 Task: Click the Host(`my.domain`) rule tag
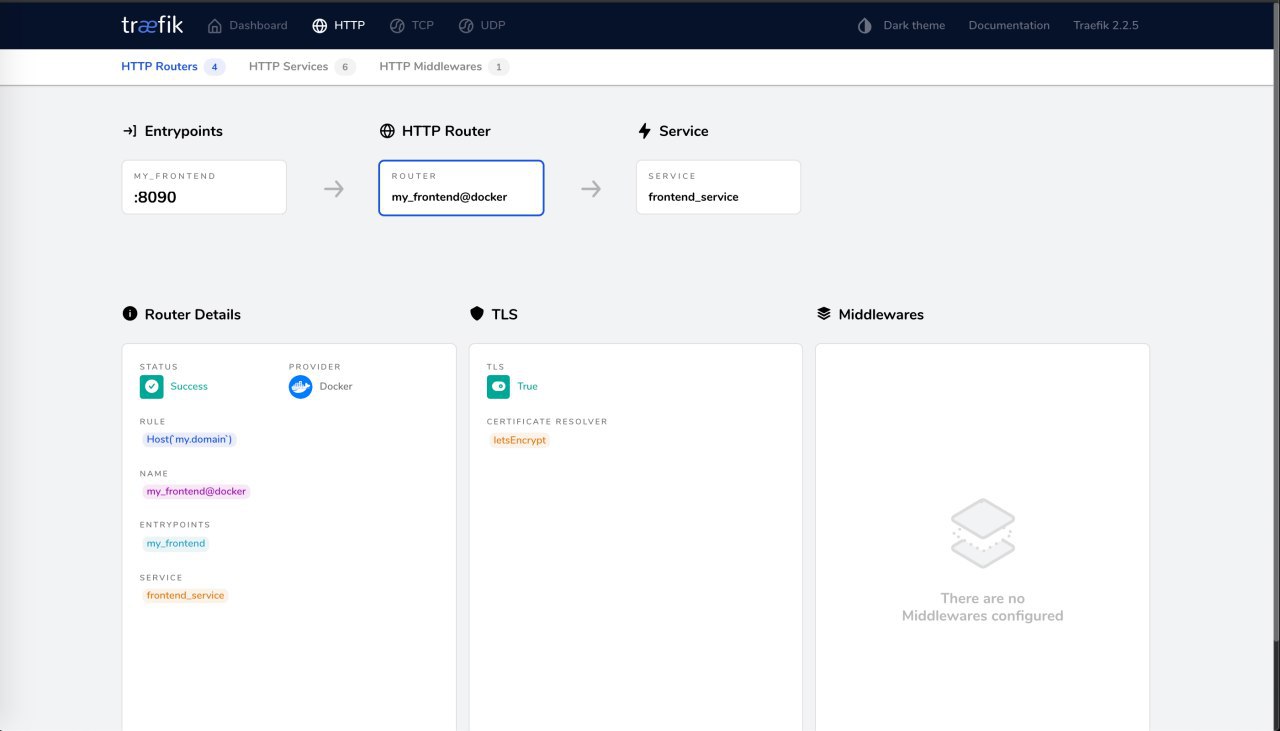(189, 439)
